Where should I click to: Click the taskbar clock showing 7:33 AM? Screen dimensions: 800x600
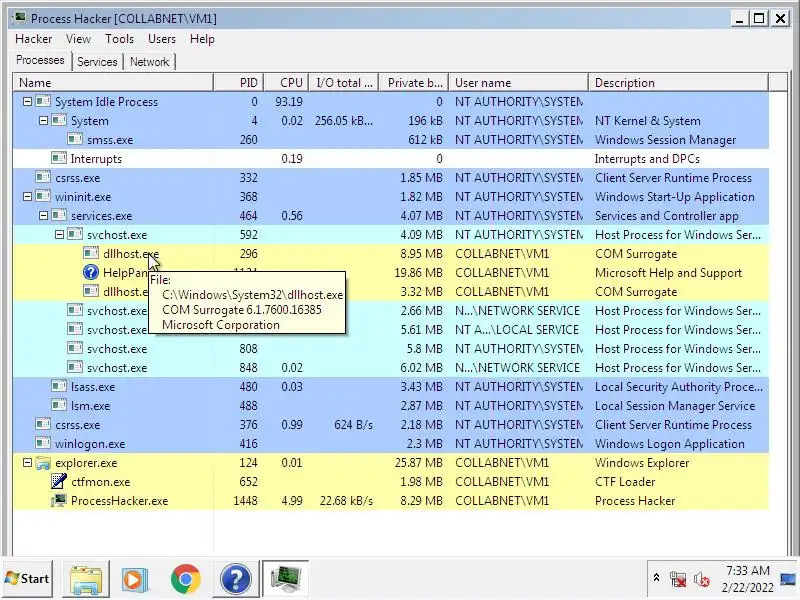pos(747,579)
